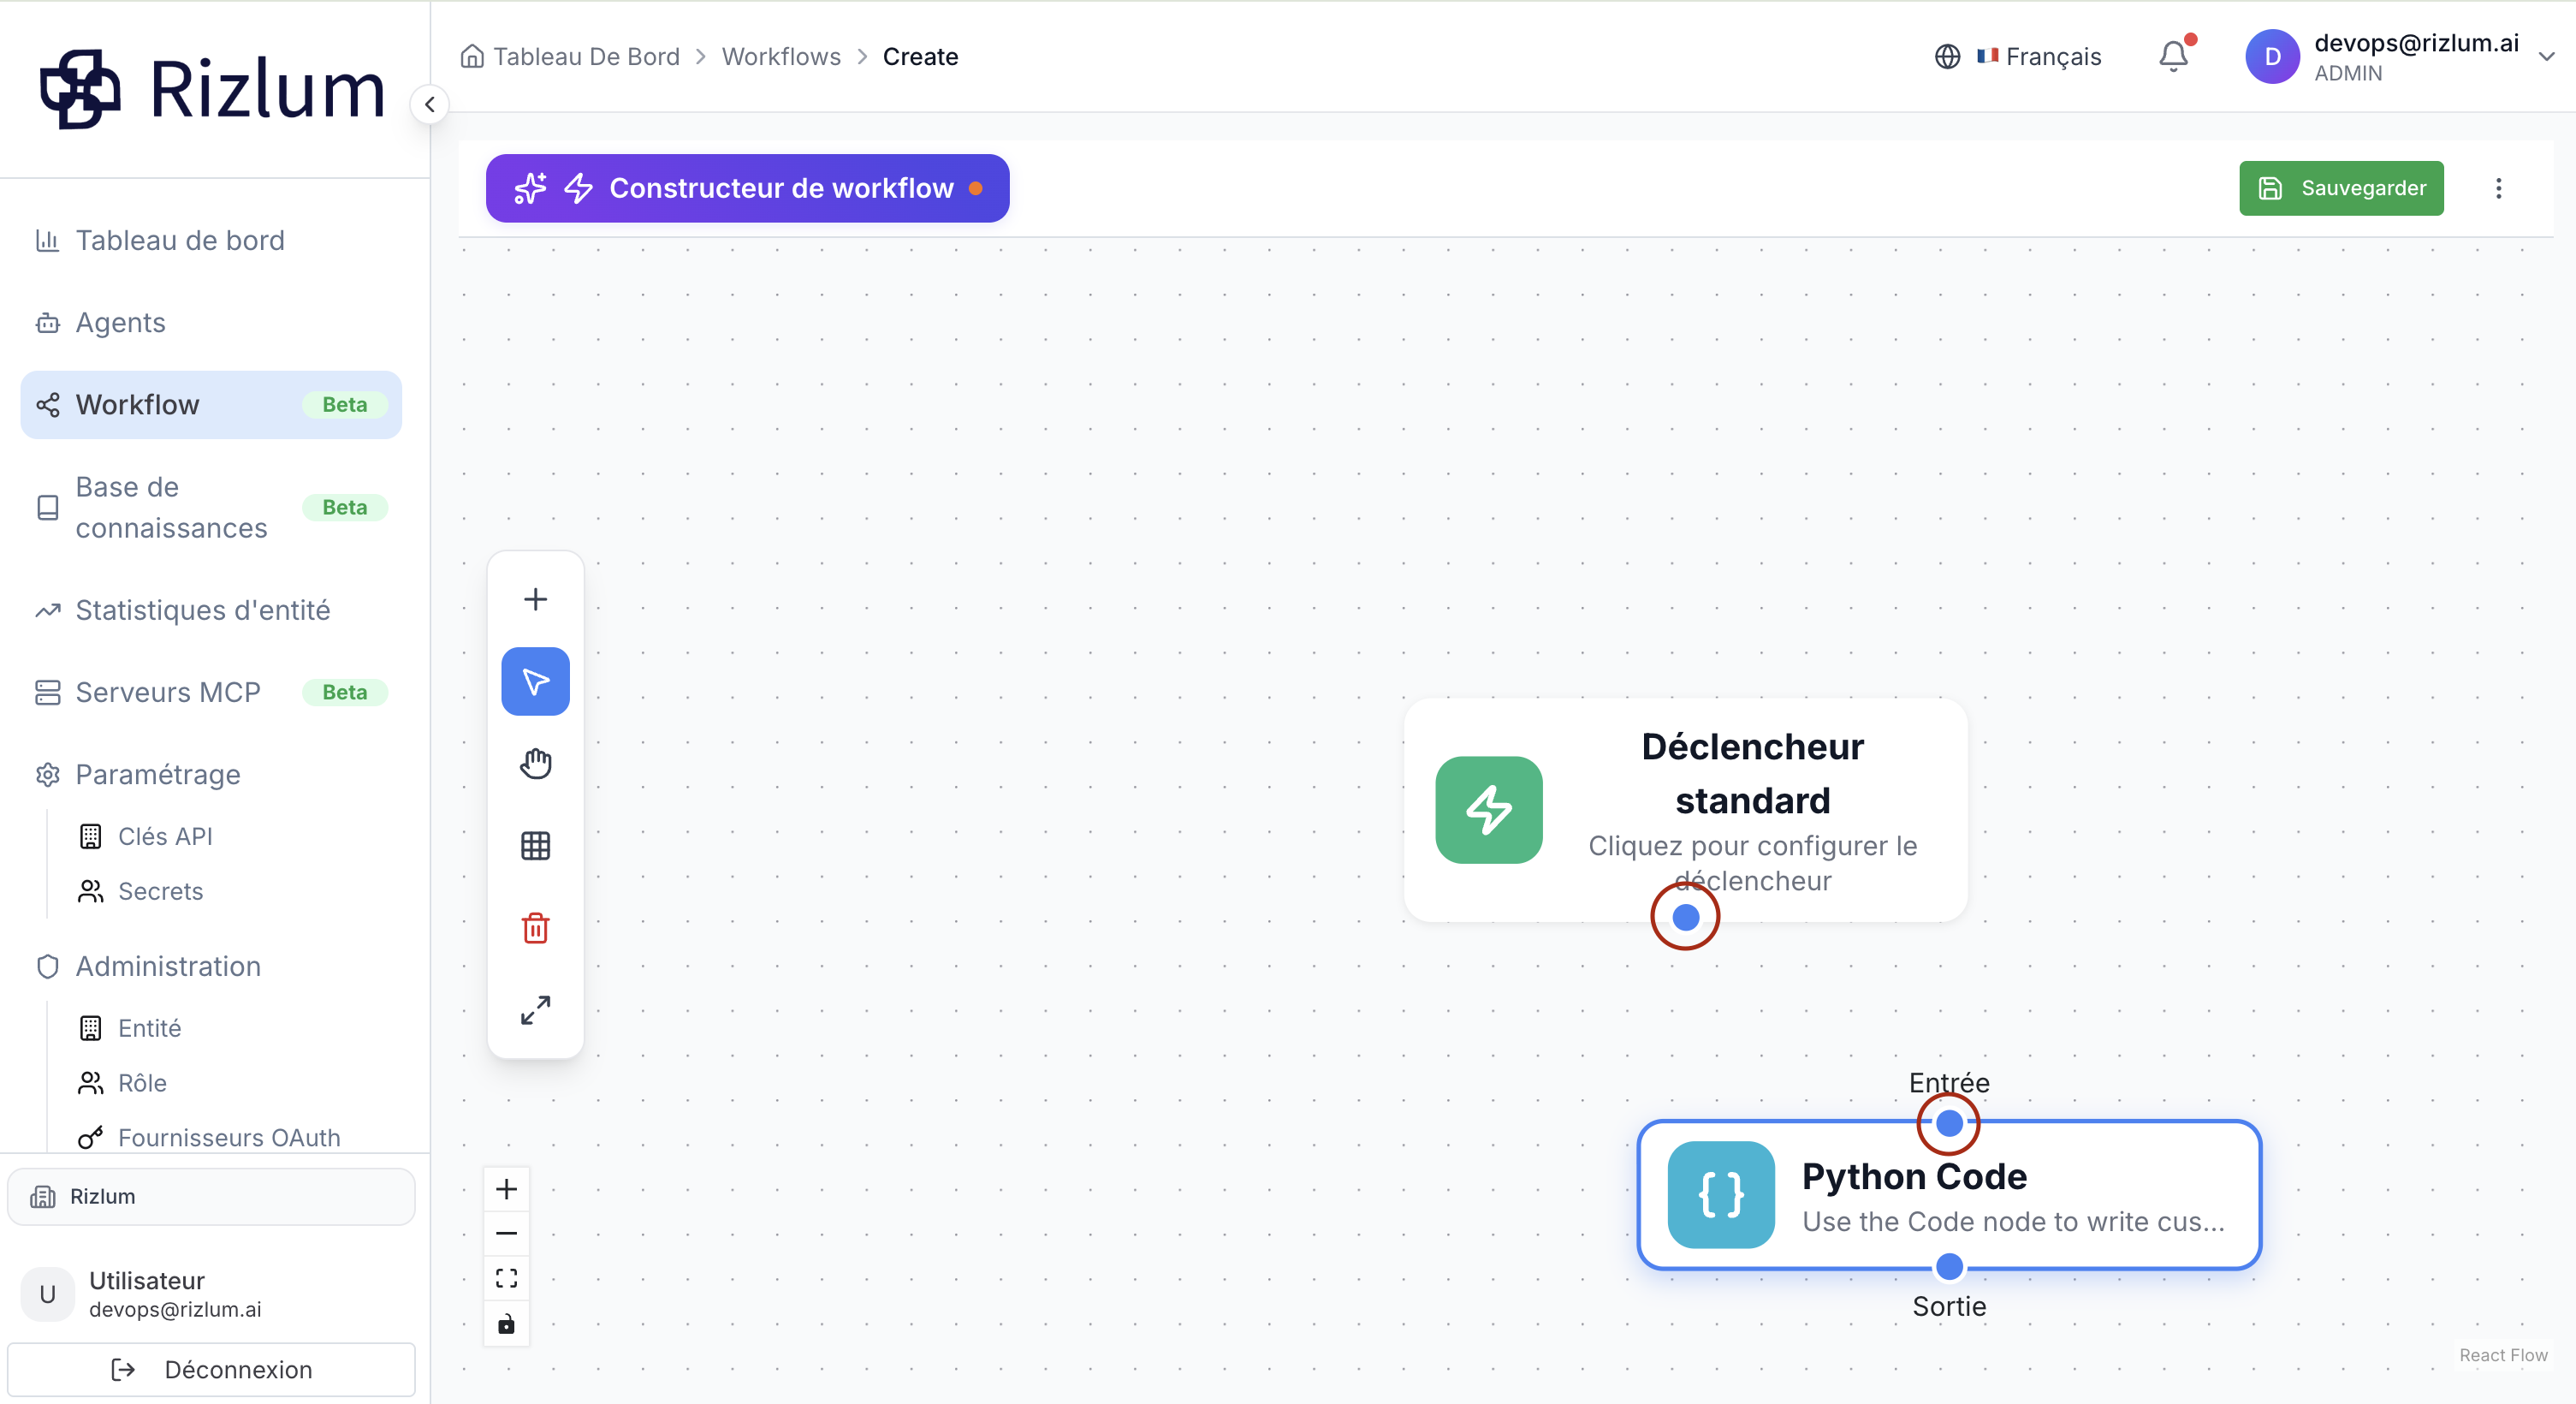Select the hand pan tool
This screenshot has width=2576, height=1404.
coord(535,763)
